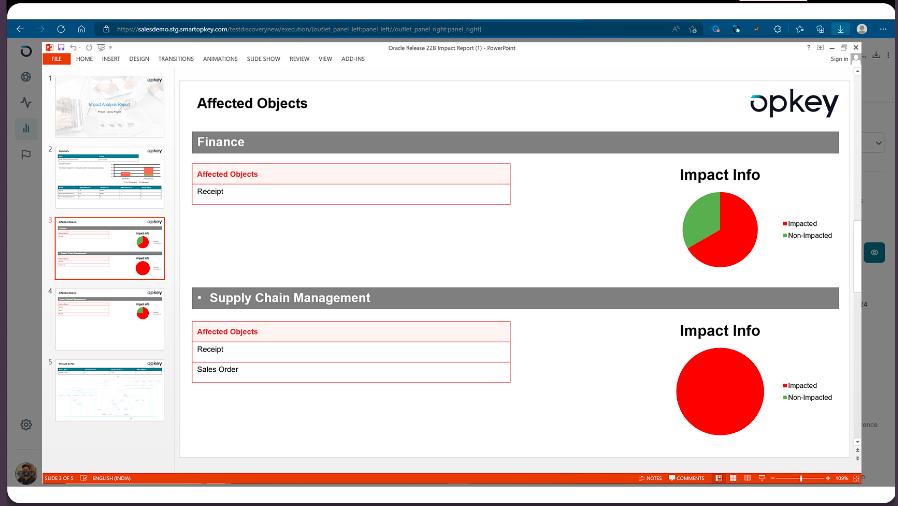Open Opkey sidebar settings gear

click(x=26, y=425)
